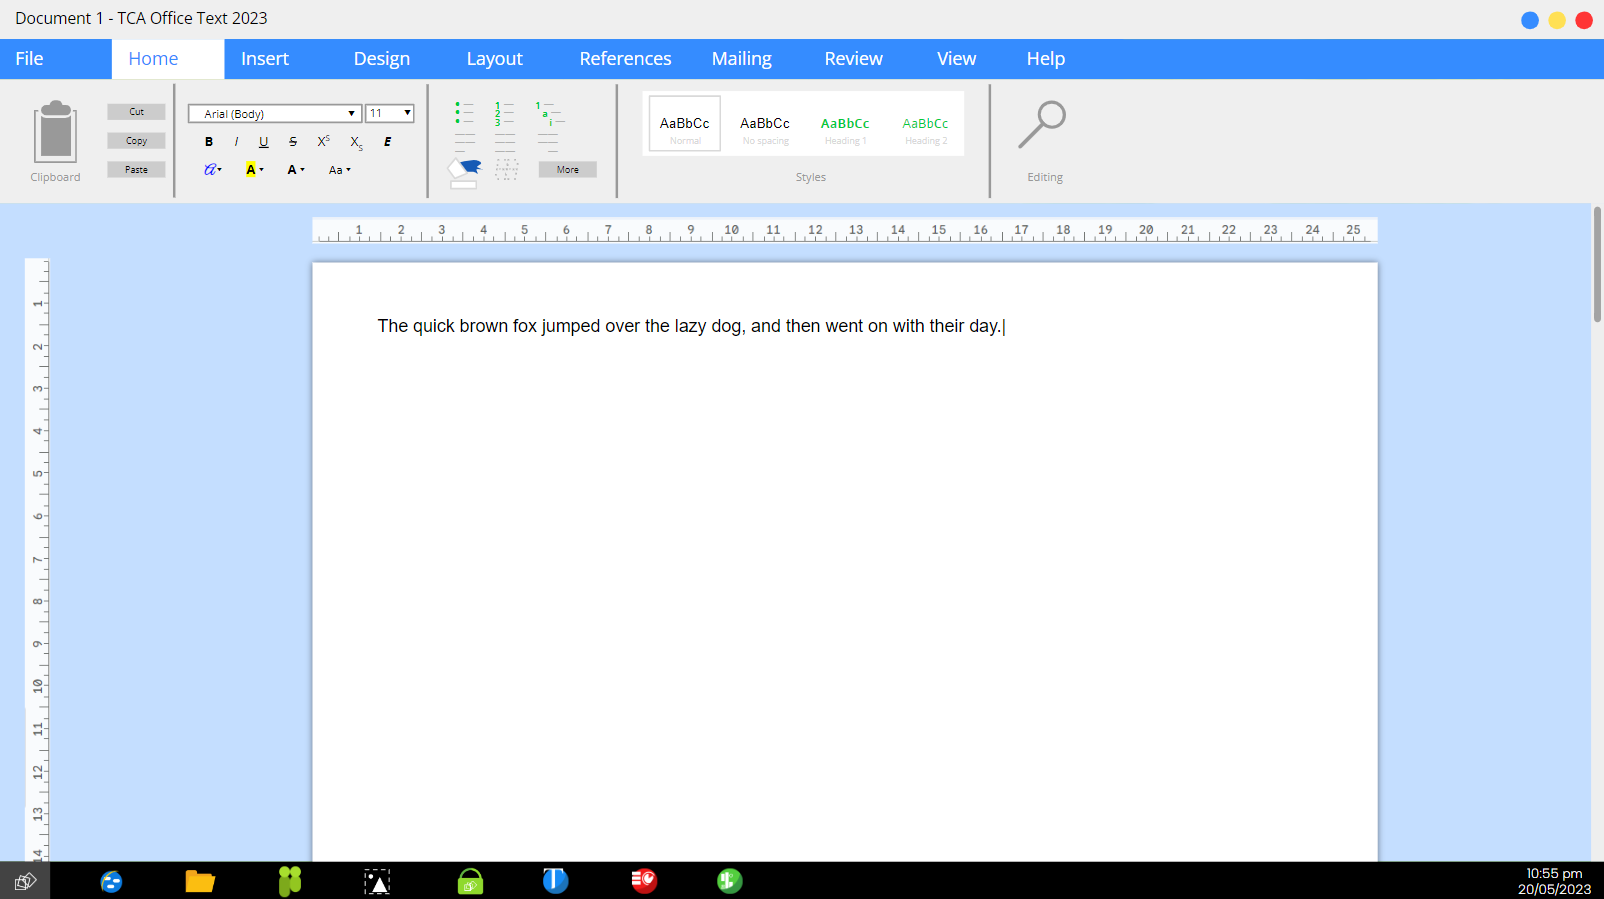
Task: Click the italic bold E effects icon
Action: (x=388, y=142)
